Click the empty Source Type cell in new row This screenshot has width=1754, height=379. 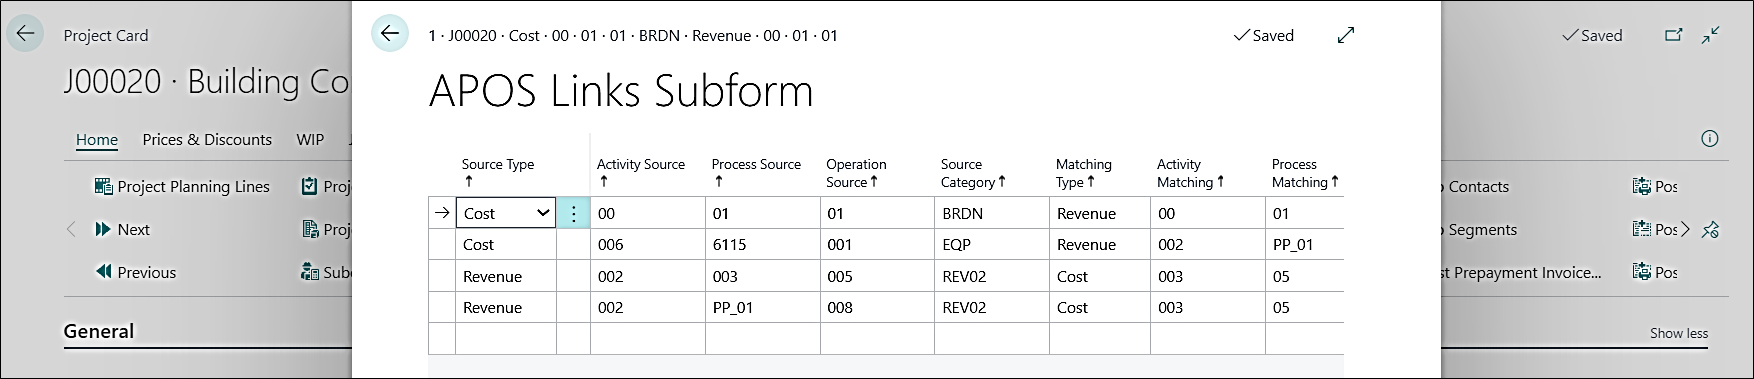506,338
